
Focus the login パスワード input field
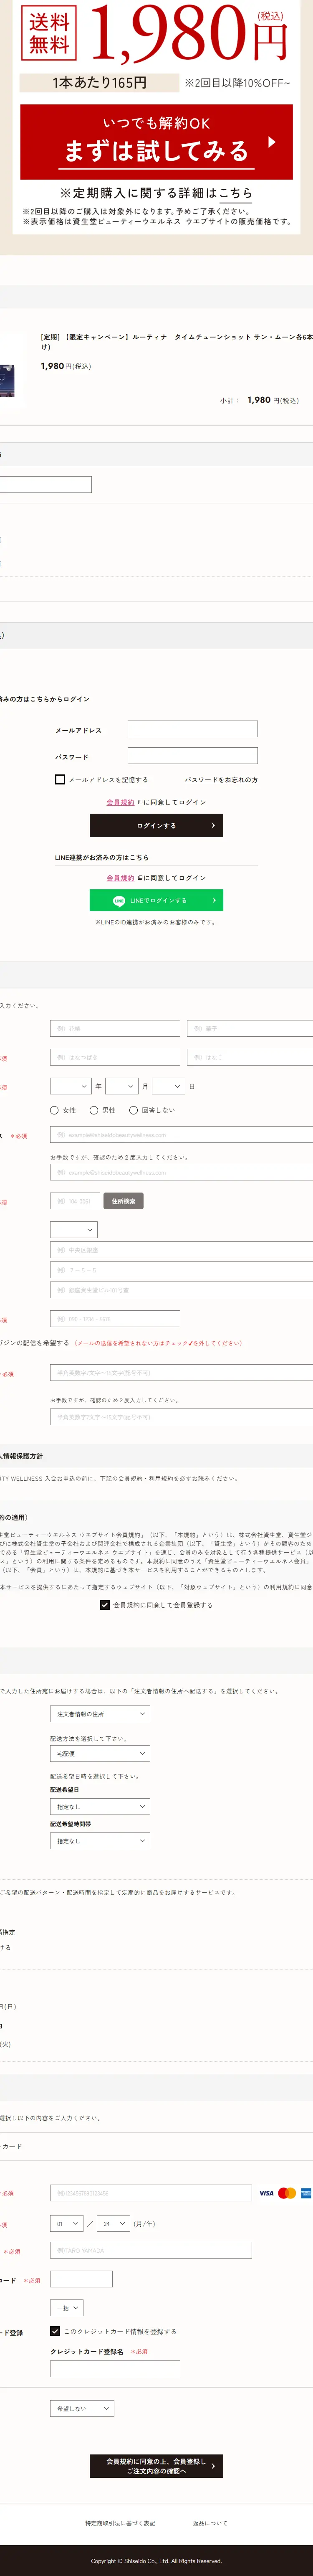[x=192, y=756]
